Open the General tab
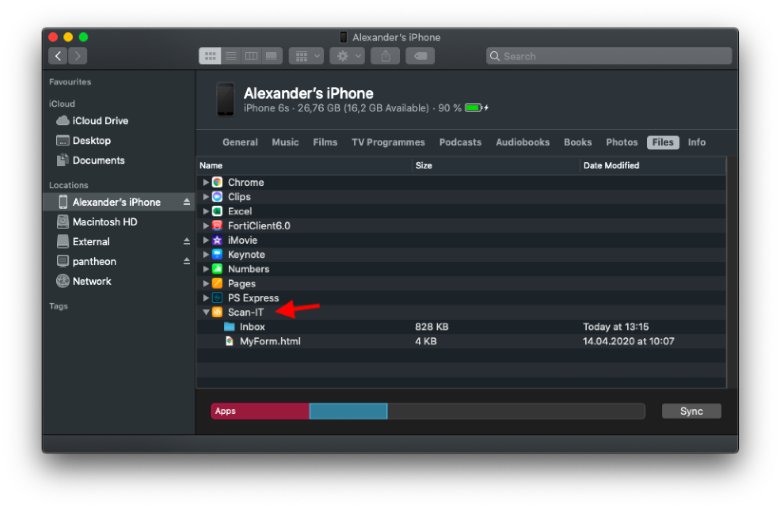The height and width of the screenshot is (509, 781). coord(240,142)
